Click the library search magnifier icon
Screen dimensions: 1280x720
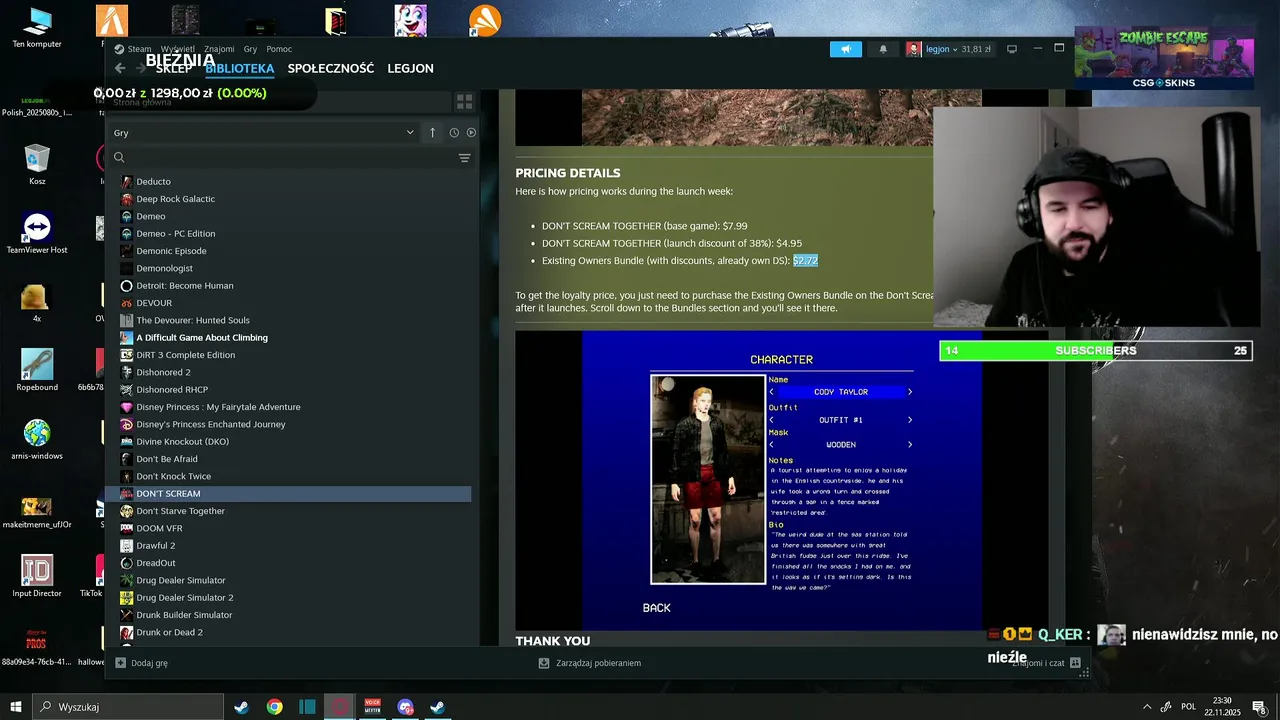pyautogui.click(x=119, y=157)
